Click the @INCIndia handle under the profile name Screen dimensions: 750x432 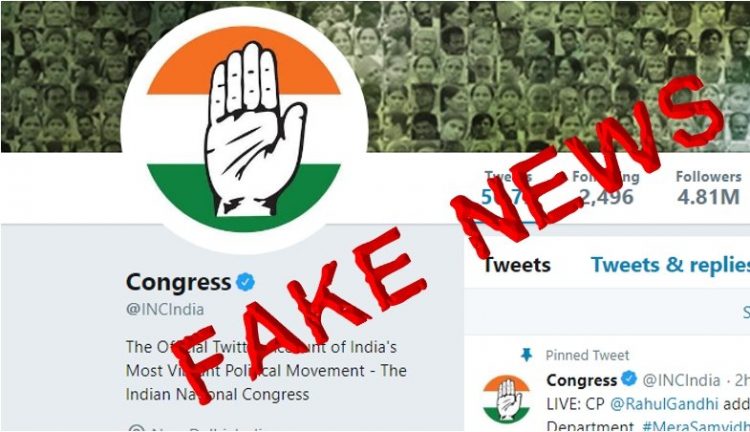(165, 309)
